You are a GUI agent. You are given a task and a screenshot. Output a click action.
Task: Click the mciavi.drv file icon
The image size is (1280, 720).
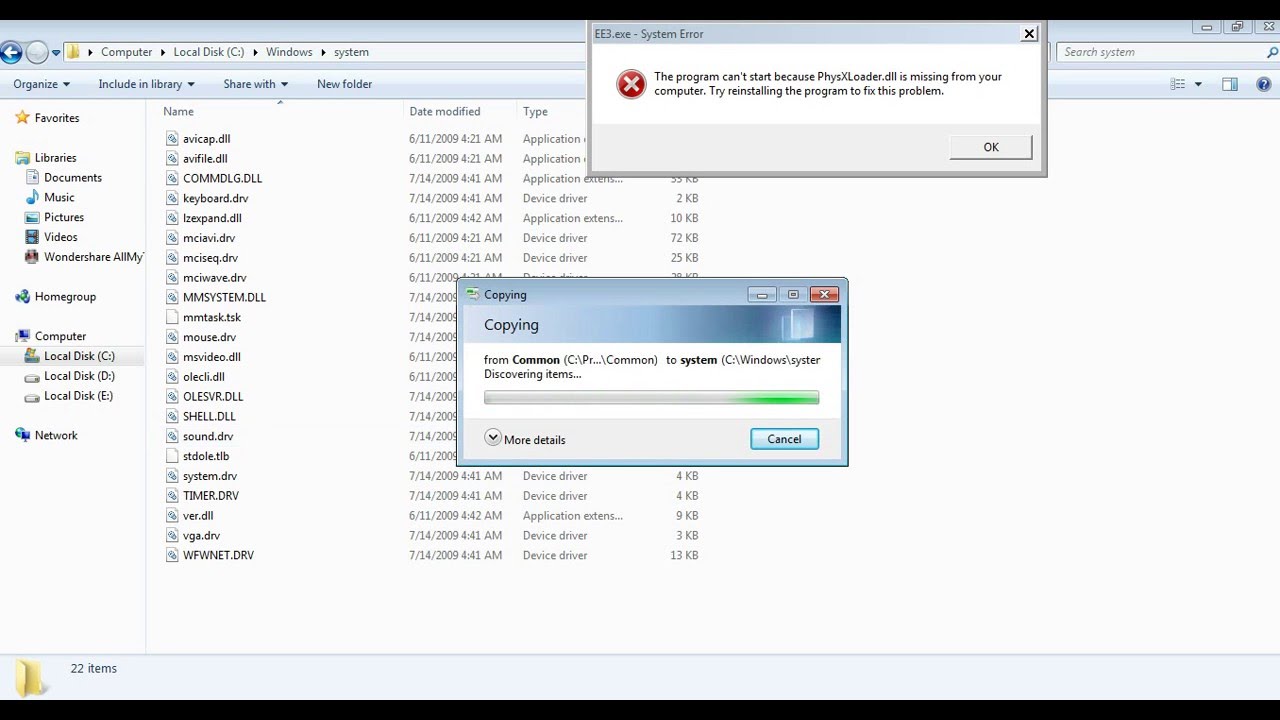click(x=172, y=238)
